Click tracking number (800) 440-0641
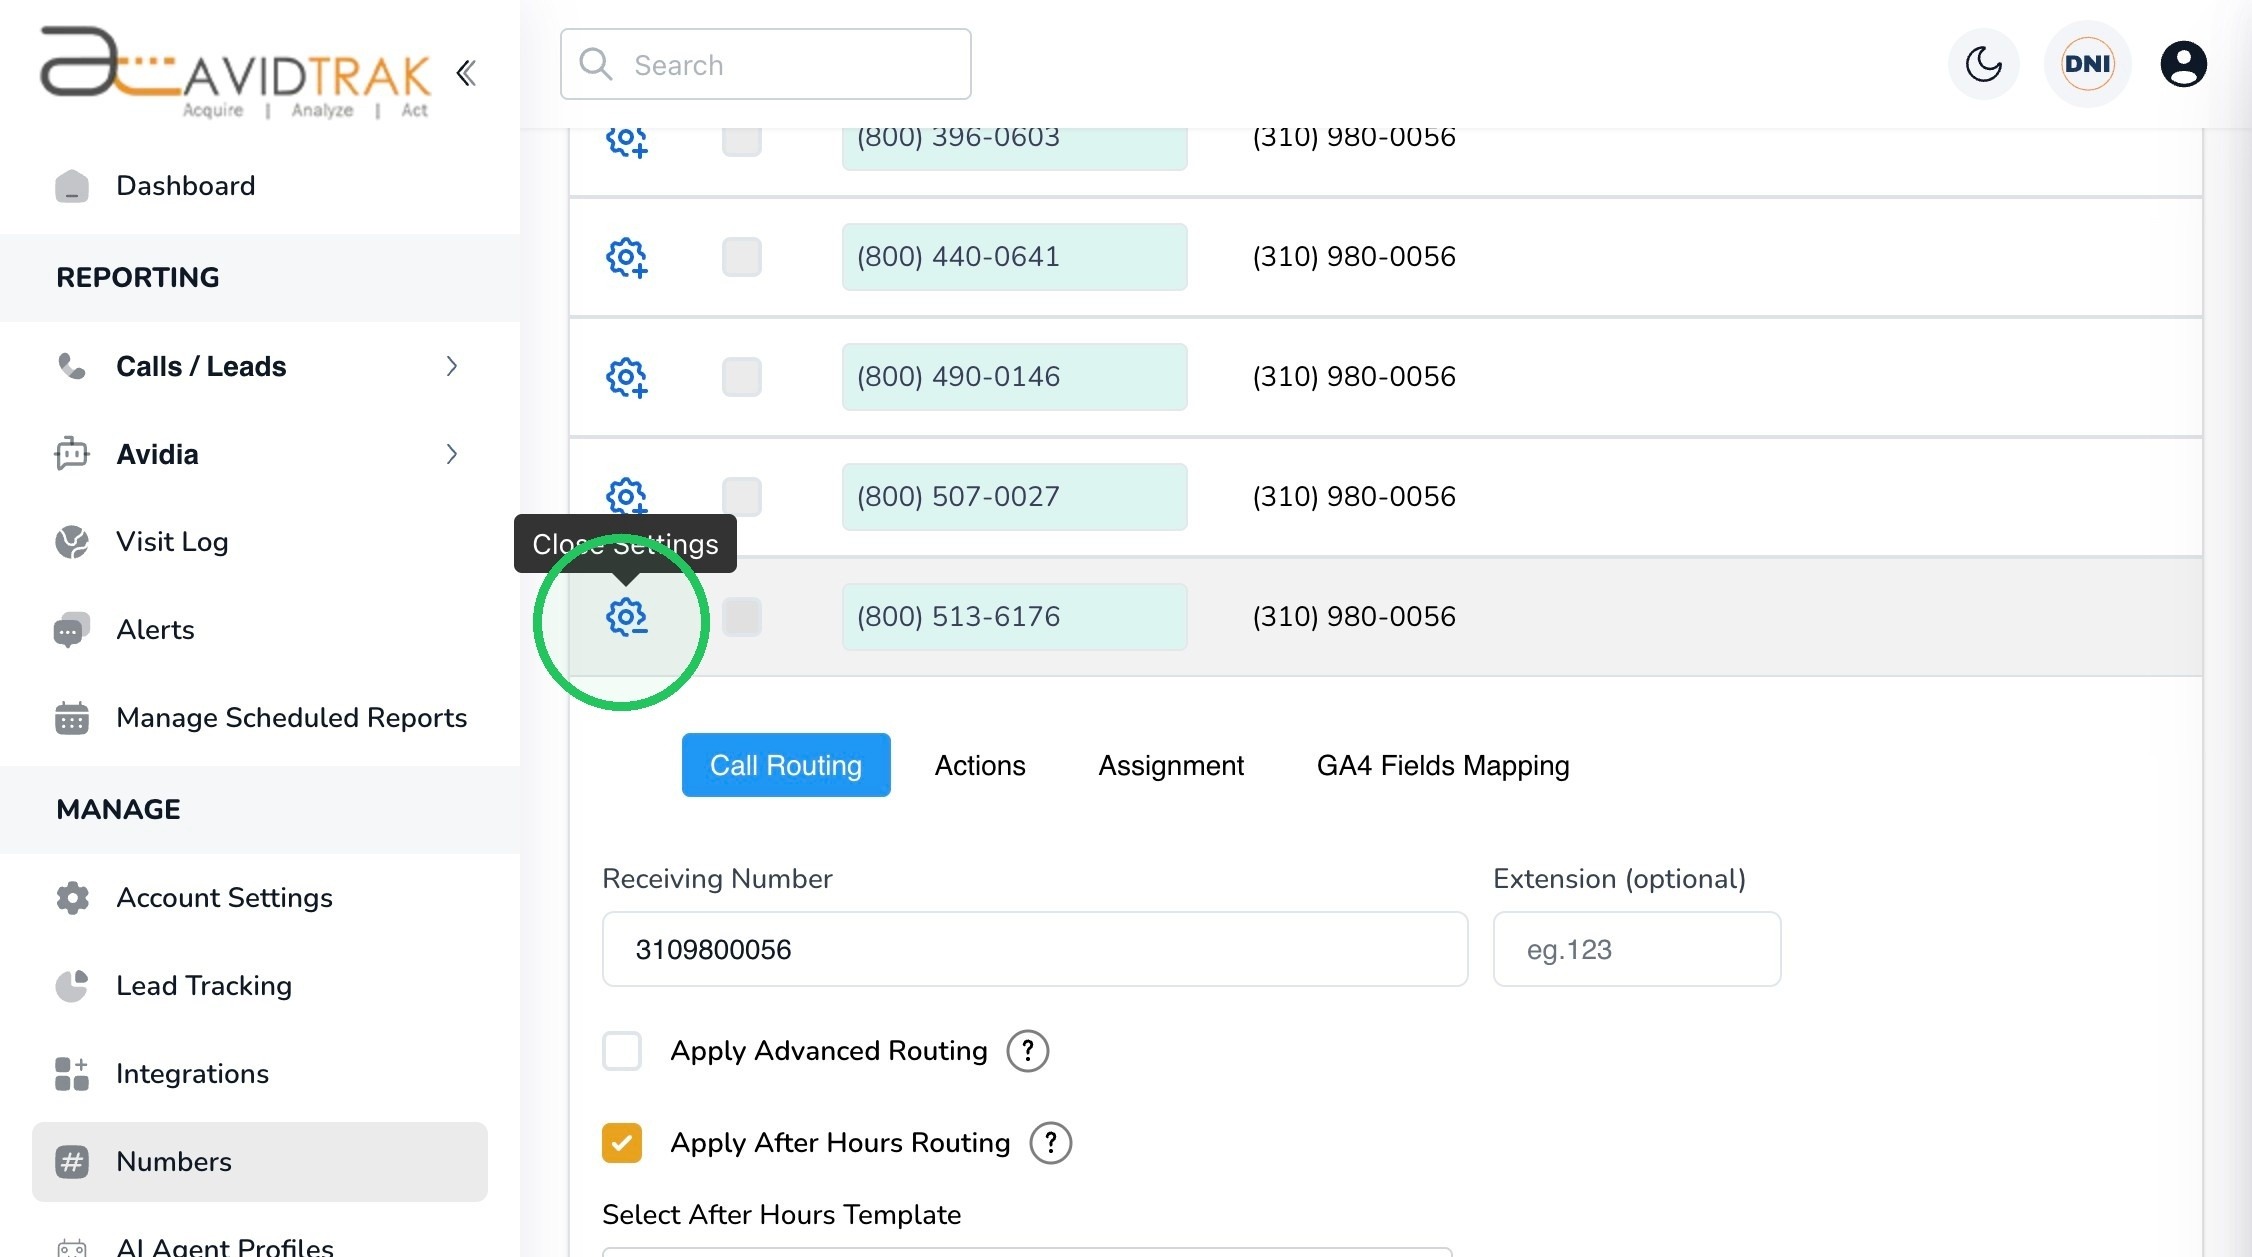 tap(1015, 257)
